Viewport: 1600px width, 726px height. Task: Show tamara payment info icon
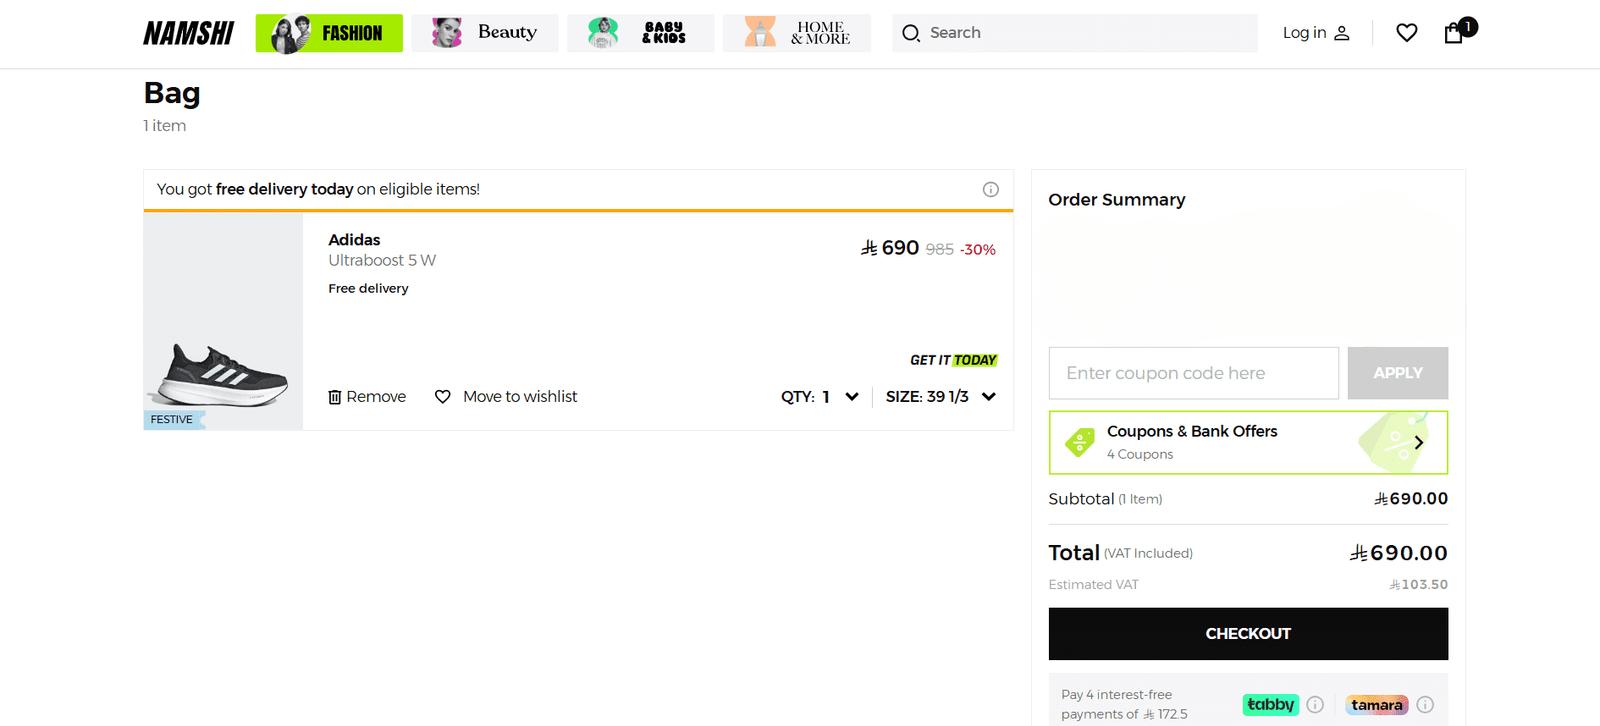pyautogui.click(x=1425, y=705)
